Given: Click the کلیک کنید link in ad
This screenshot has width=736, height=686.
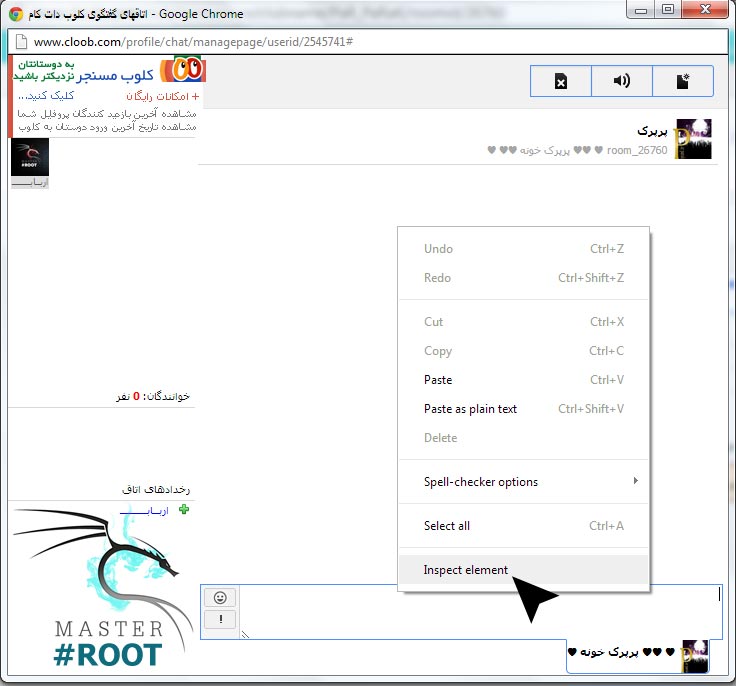Looking at the screenshot, I should point(46,96).
